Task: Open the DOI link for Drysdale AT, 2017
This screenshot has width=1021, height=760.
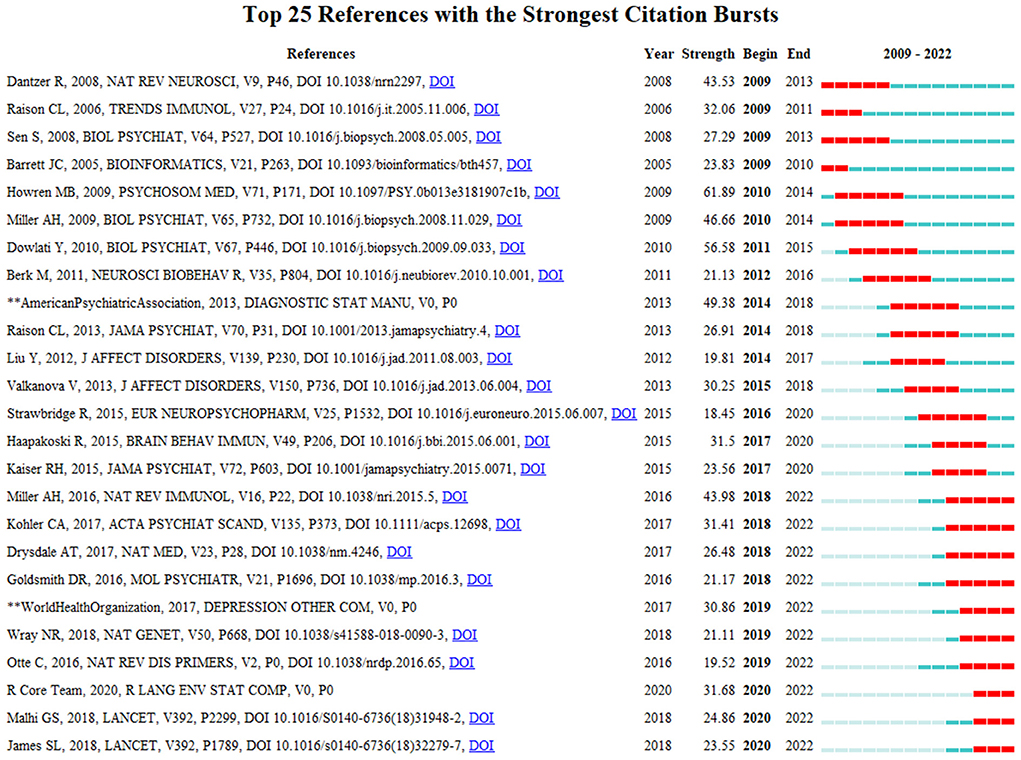Action: coord(399,552)
